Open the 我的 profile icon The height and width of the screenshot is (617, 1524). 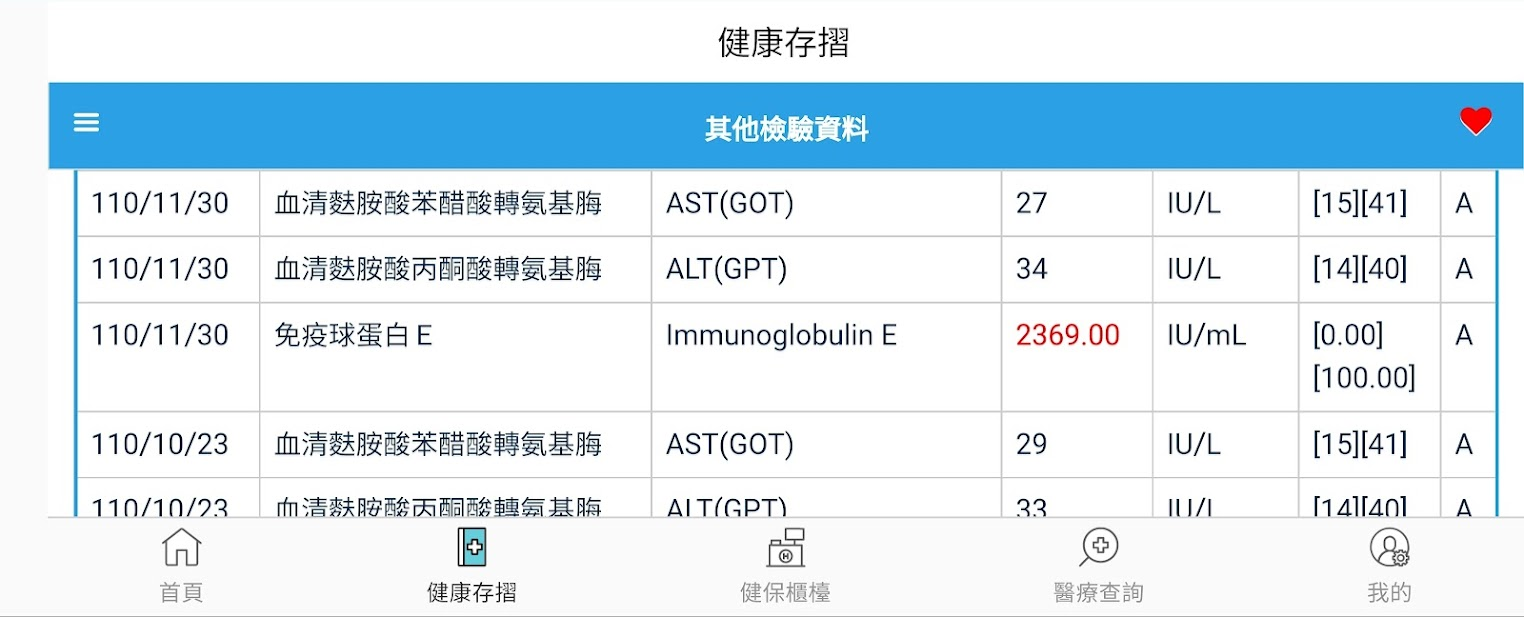[1389, 548]
